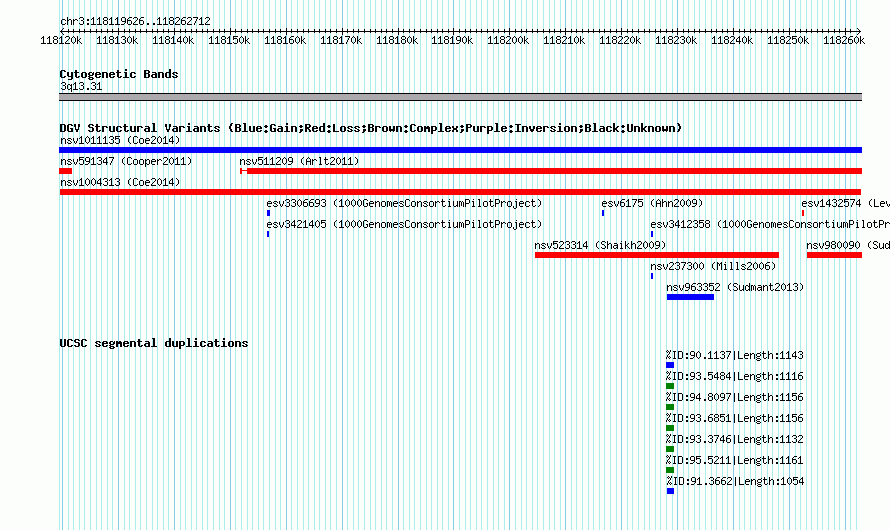
Task: Click the ID:95.5211 Length:1161 text
Action: [x=735, y=460]
